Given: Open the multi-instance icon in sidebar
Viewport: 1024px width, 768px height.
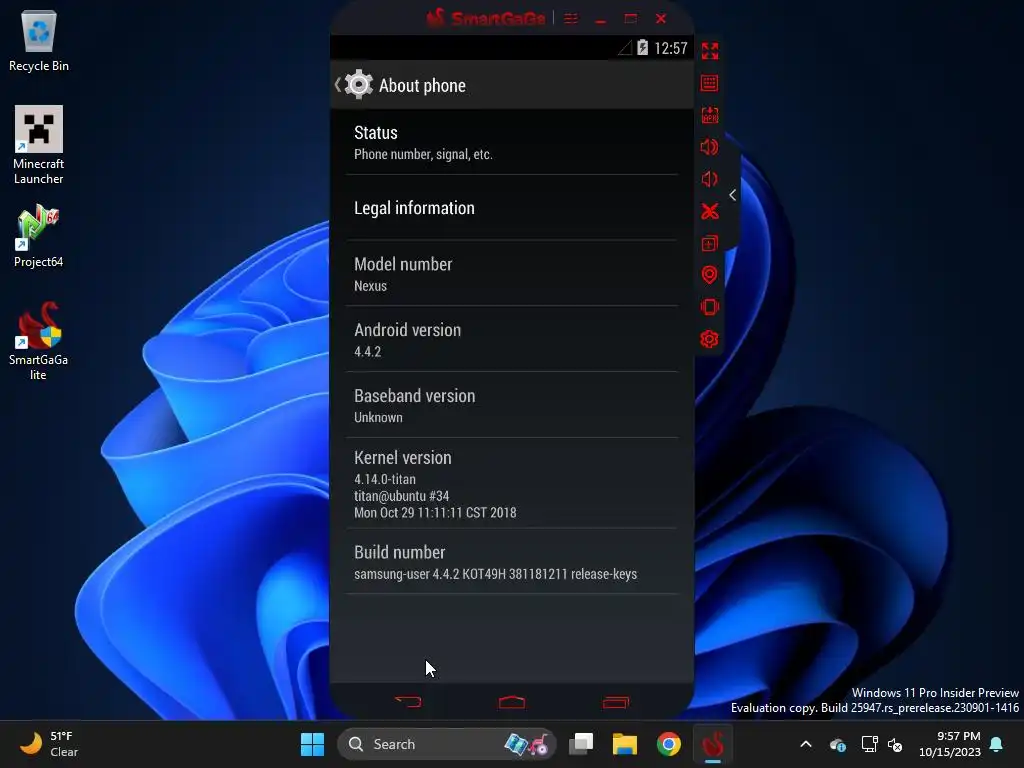Looking at the screenshot, I should (x=709, y=243).
